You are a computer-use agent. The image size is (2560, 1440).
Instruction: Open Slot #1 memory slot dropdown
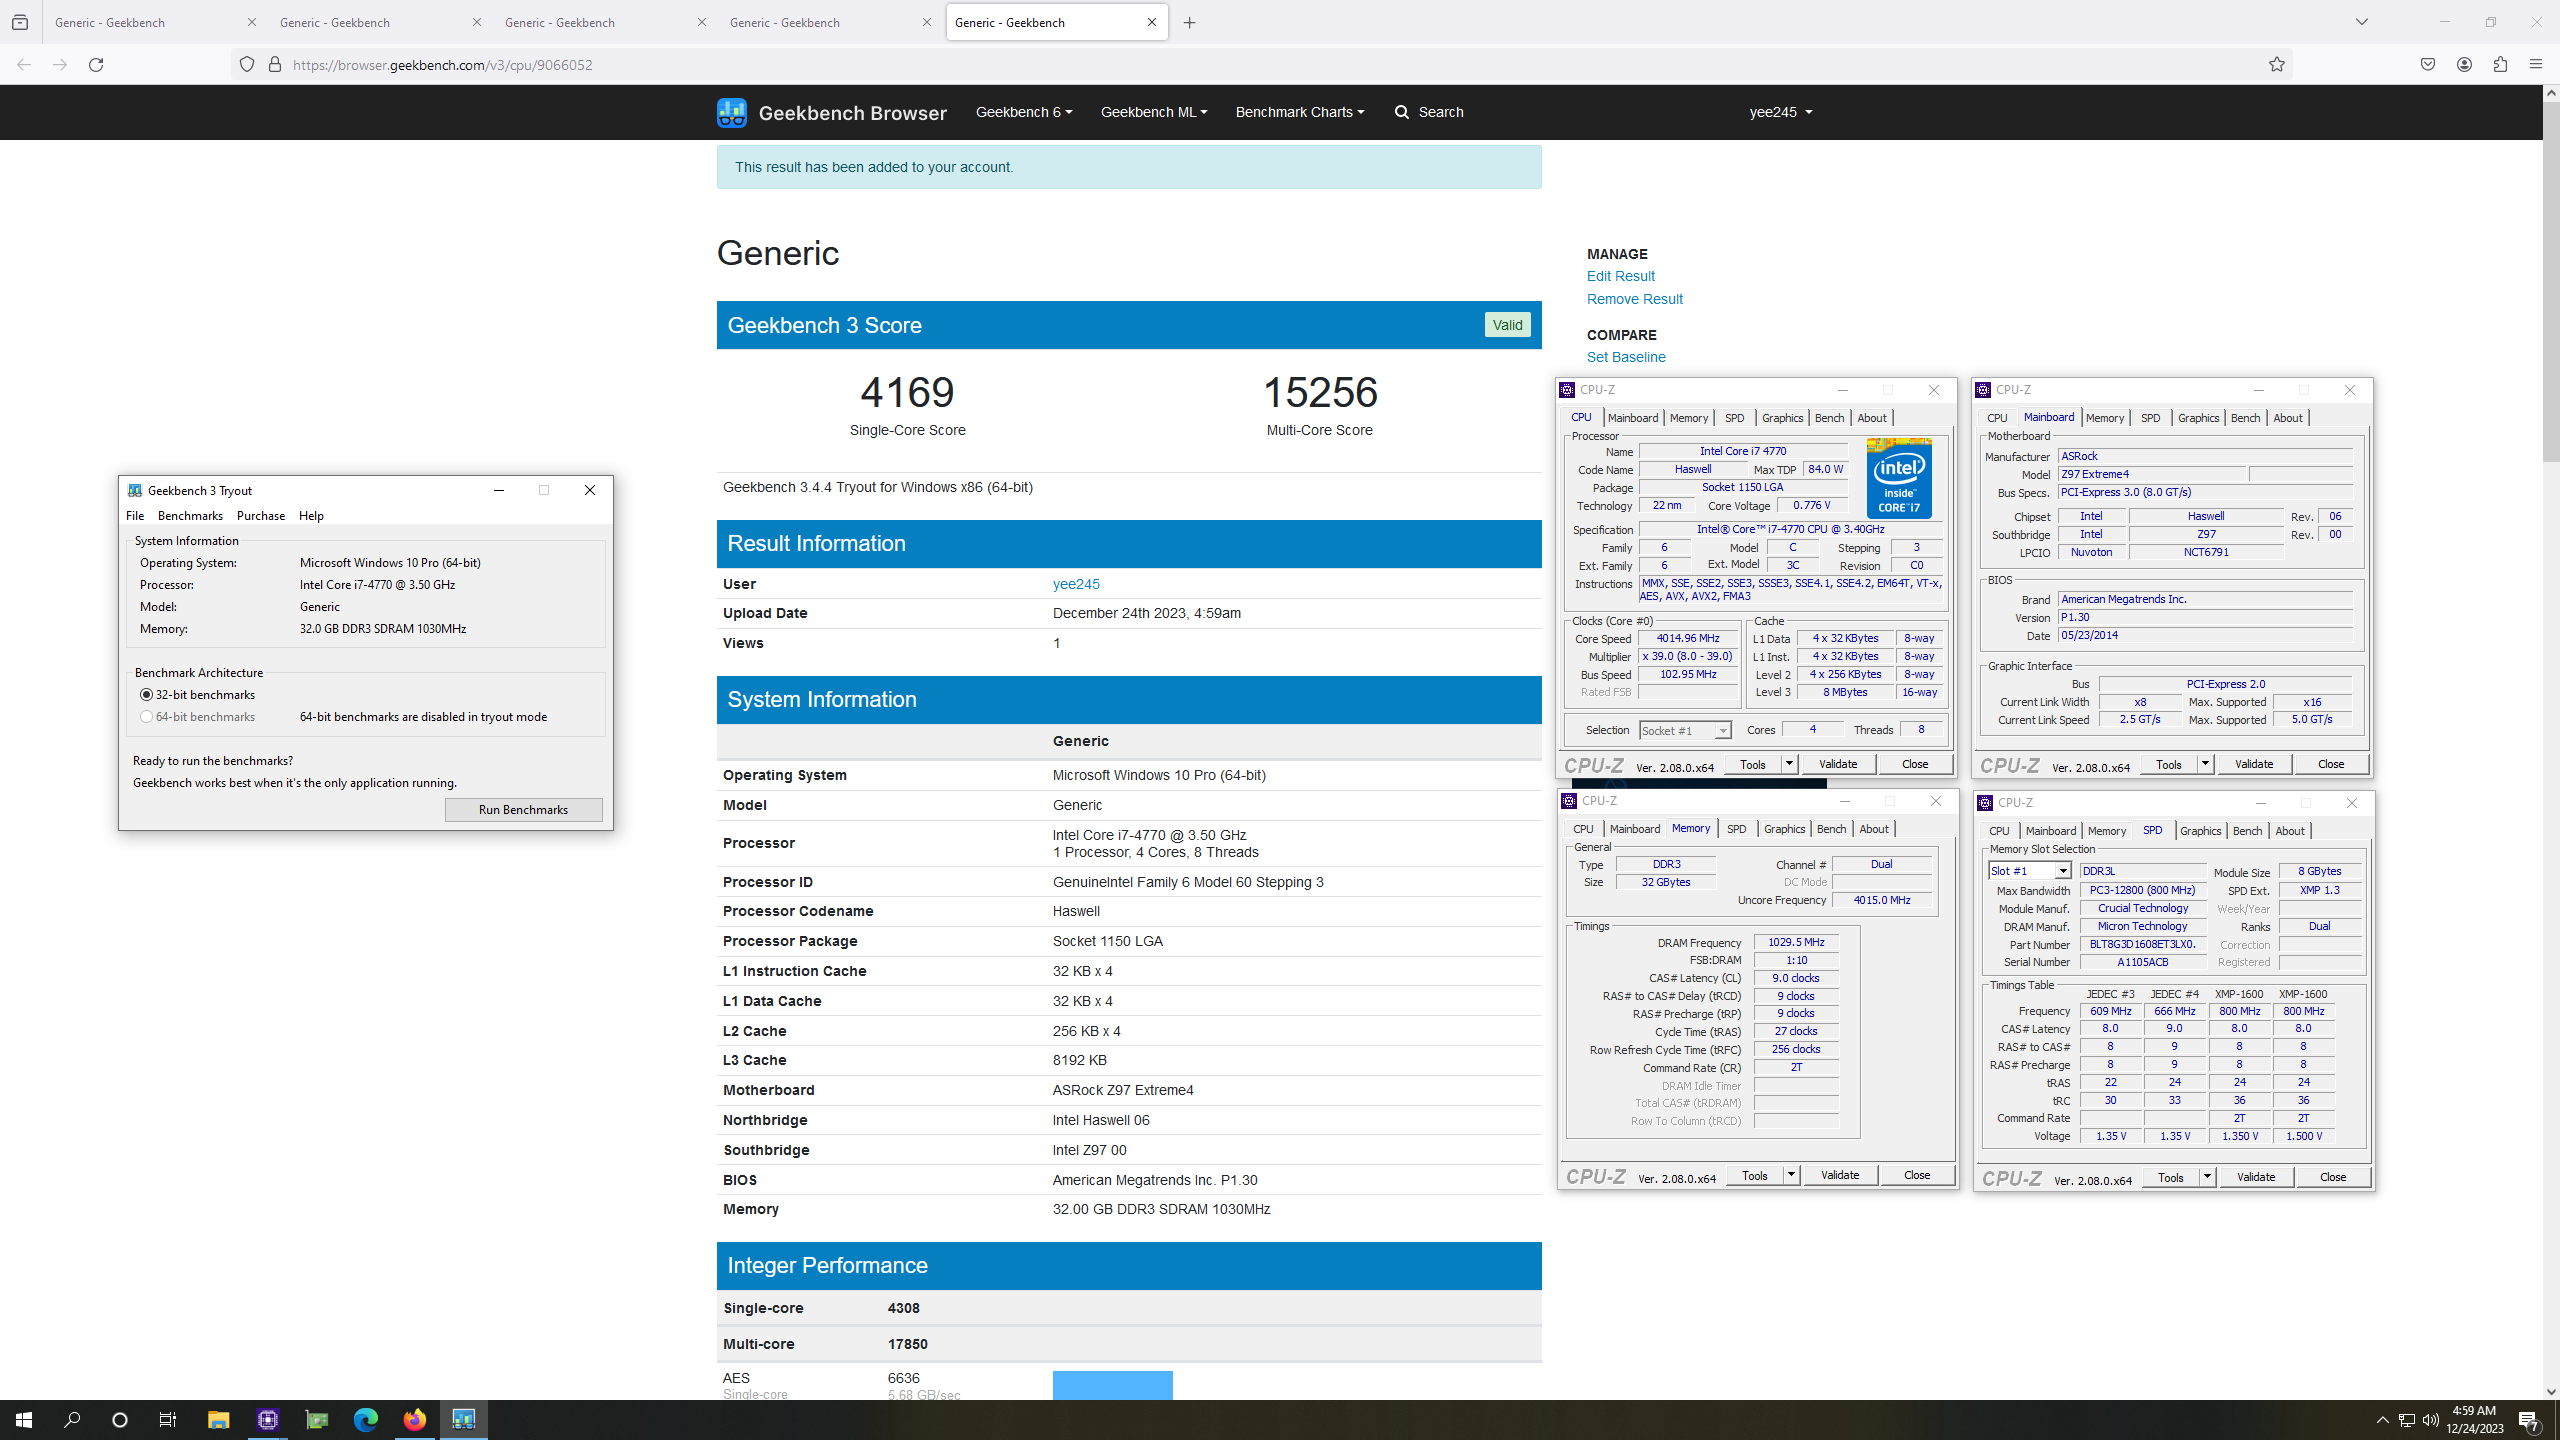point(2029,871)
